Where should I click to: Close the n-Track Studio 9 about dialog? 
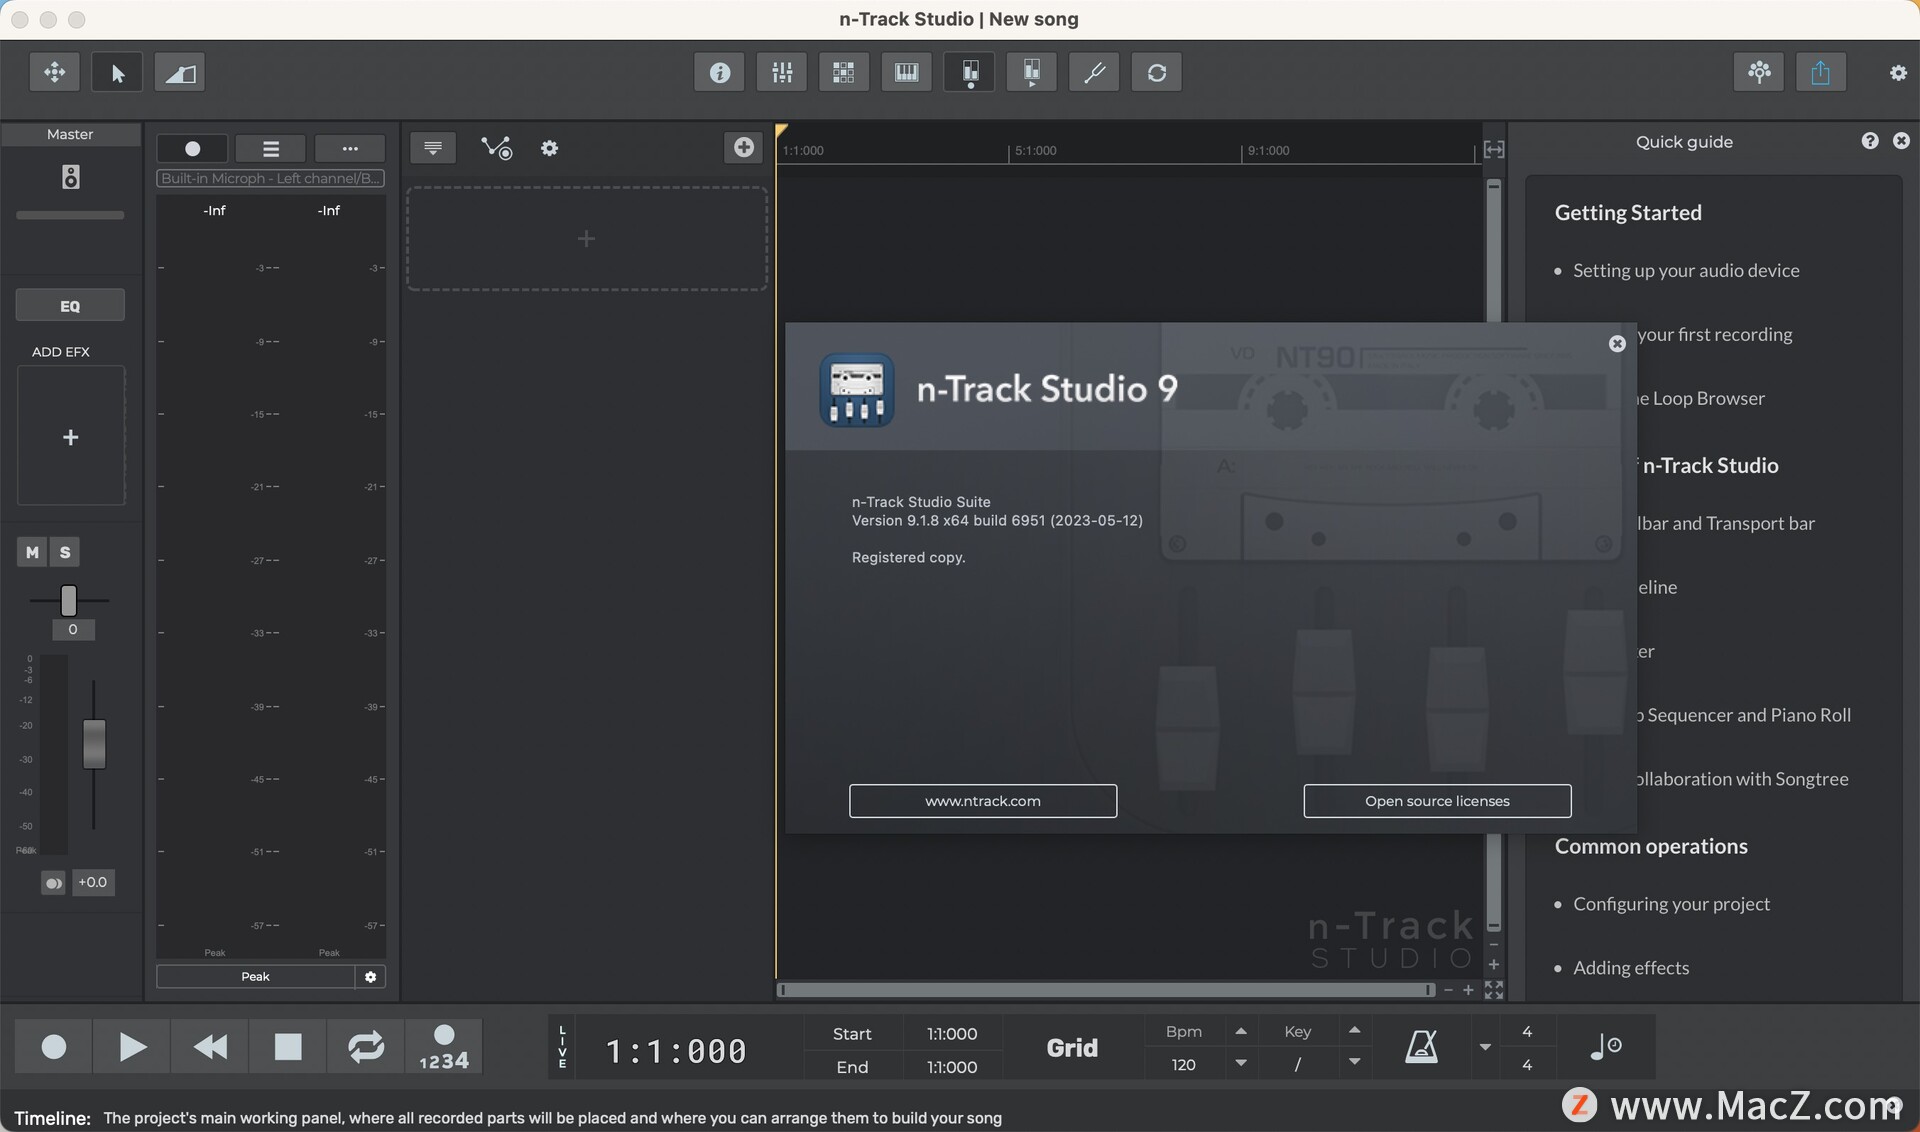pos(1617,343)
